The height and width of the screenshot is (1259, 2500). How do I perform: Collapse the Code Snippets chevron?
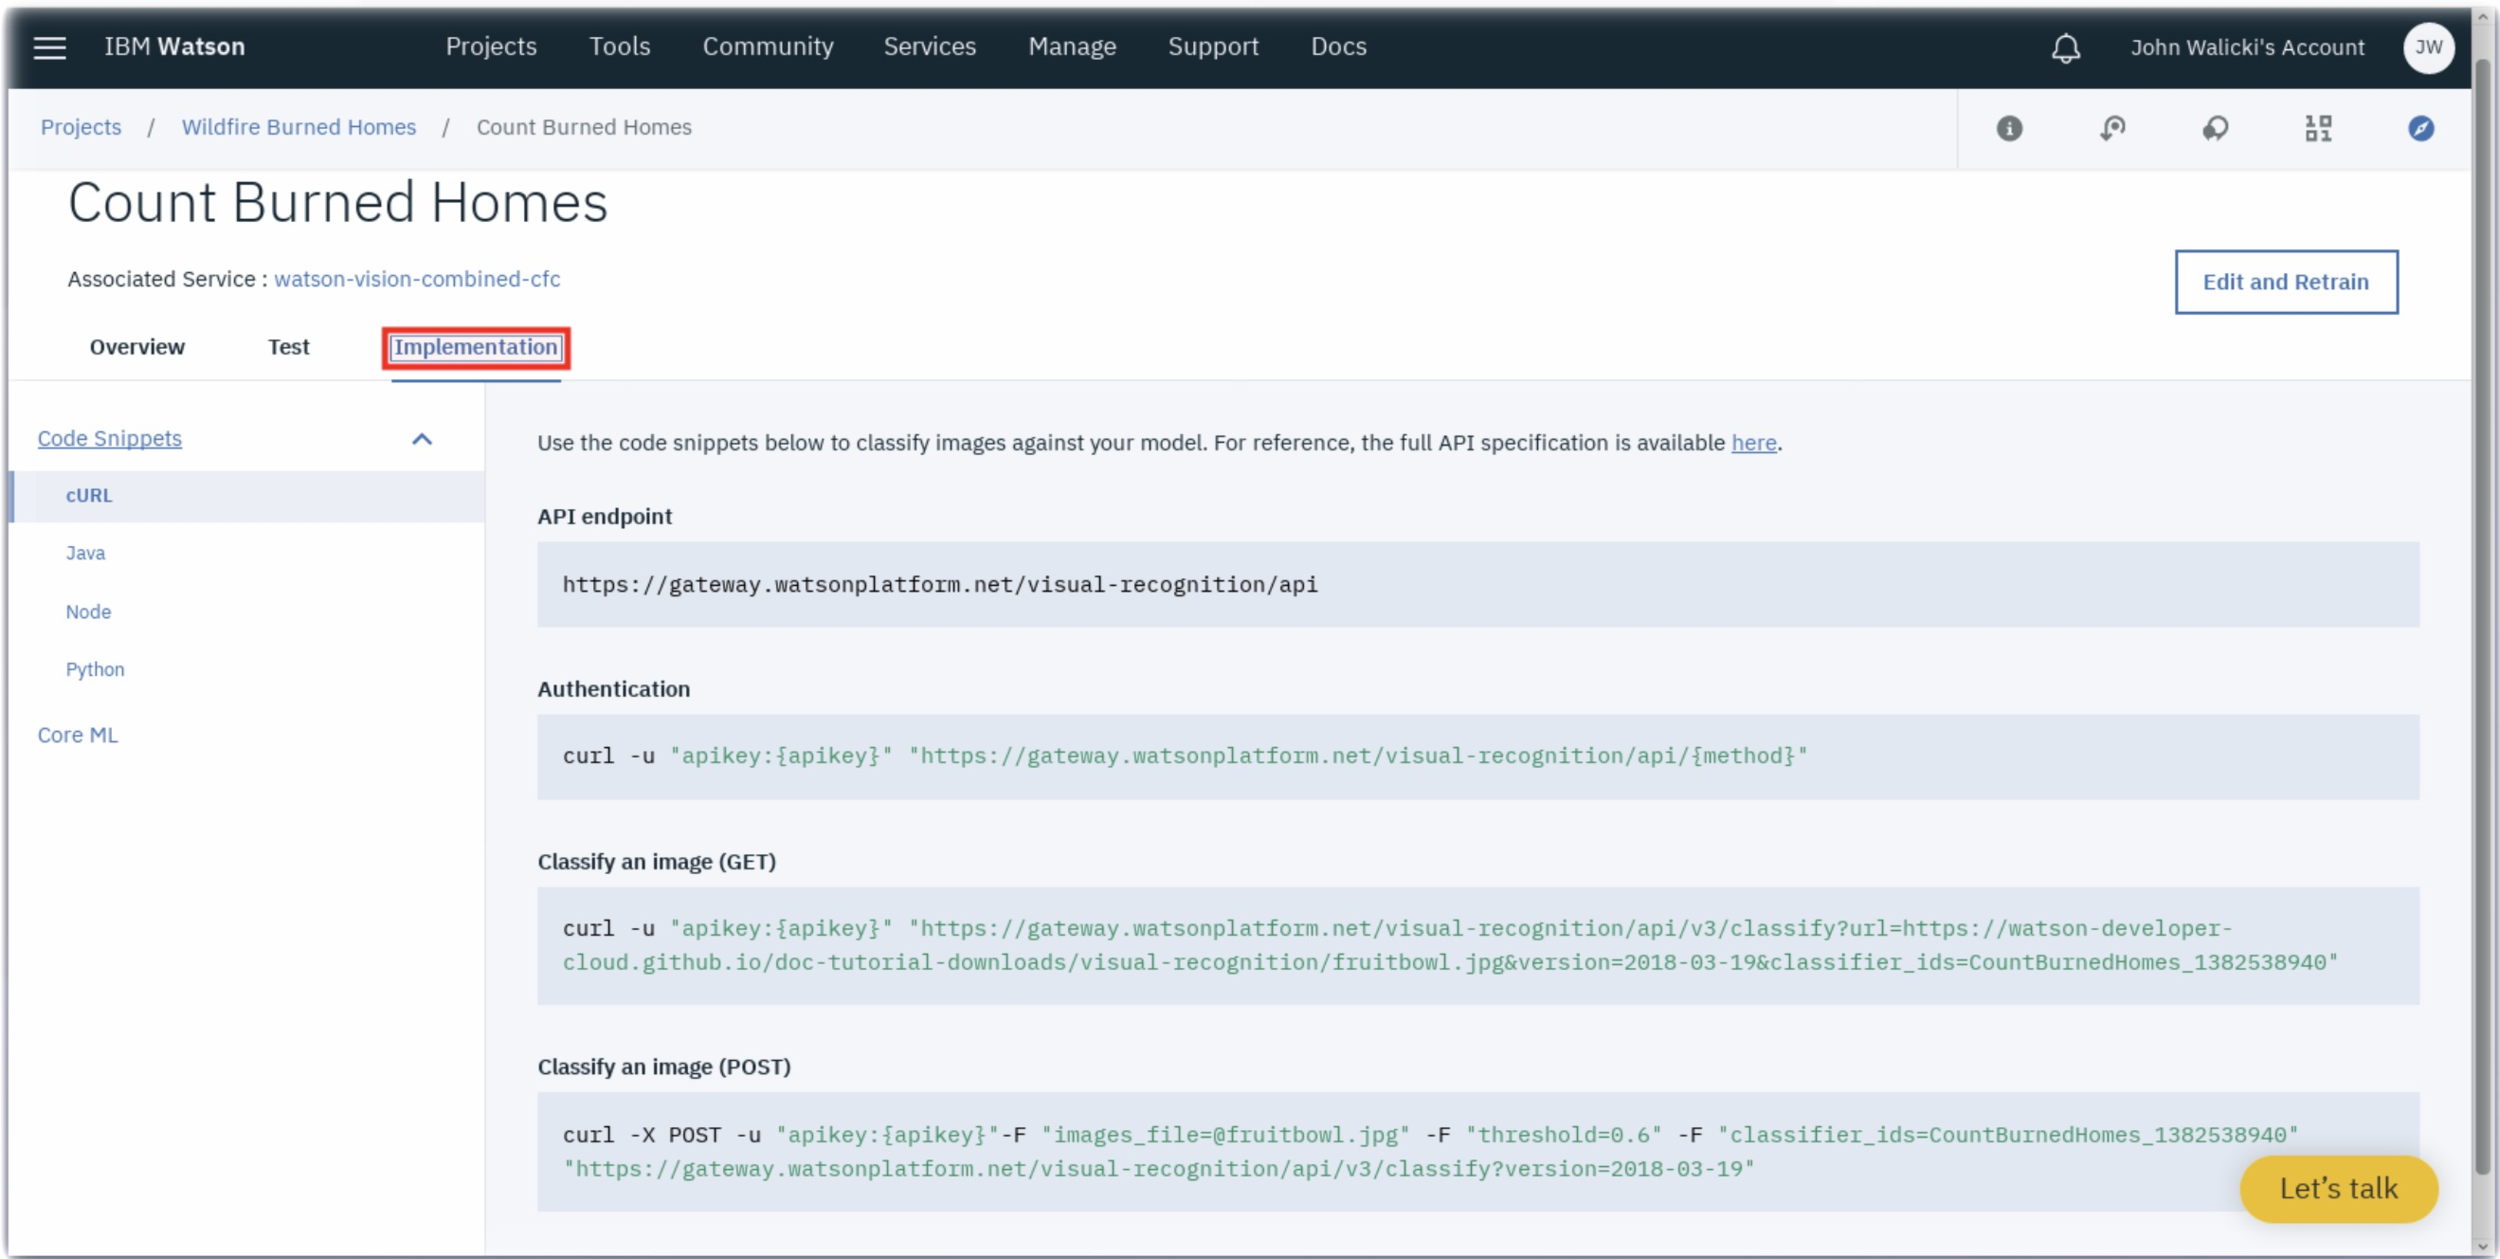tap(422, 439)
